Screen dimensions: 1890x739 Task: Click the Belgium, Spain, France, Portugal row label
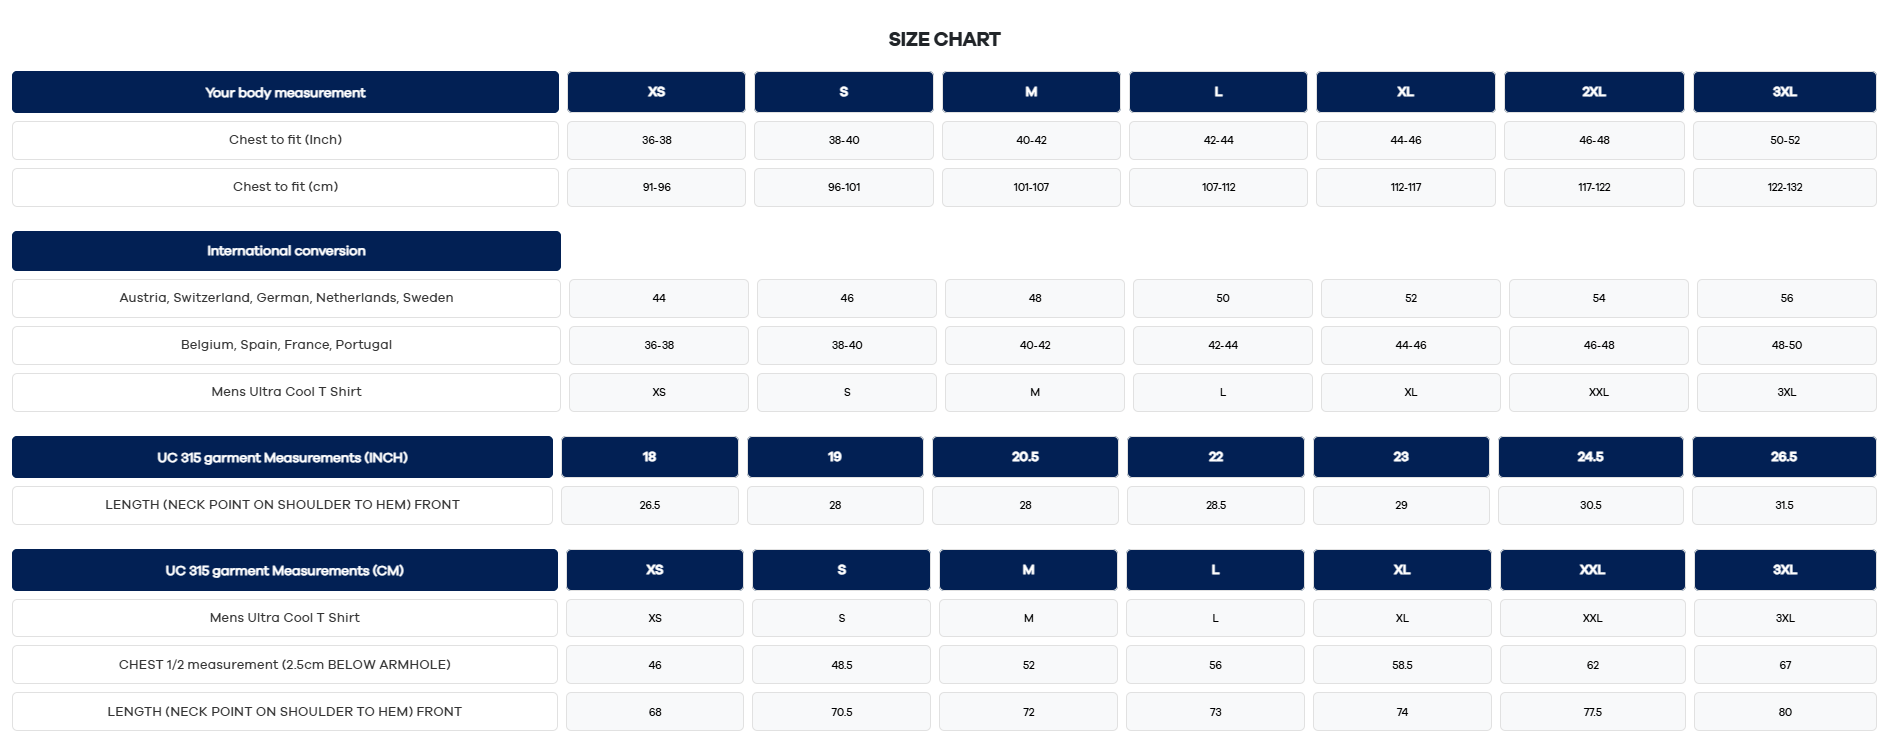click(x=286, y=345)
